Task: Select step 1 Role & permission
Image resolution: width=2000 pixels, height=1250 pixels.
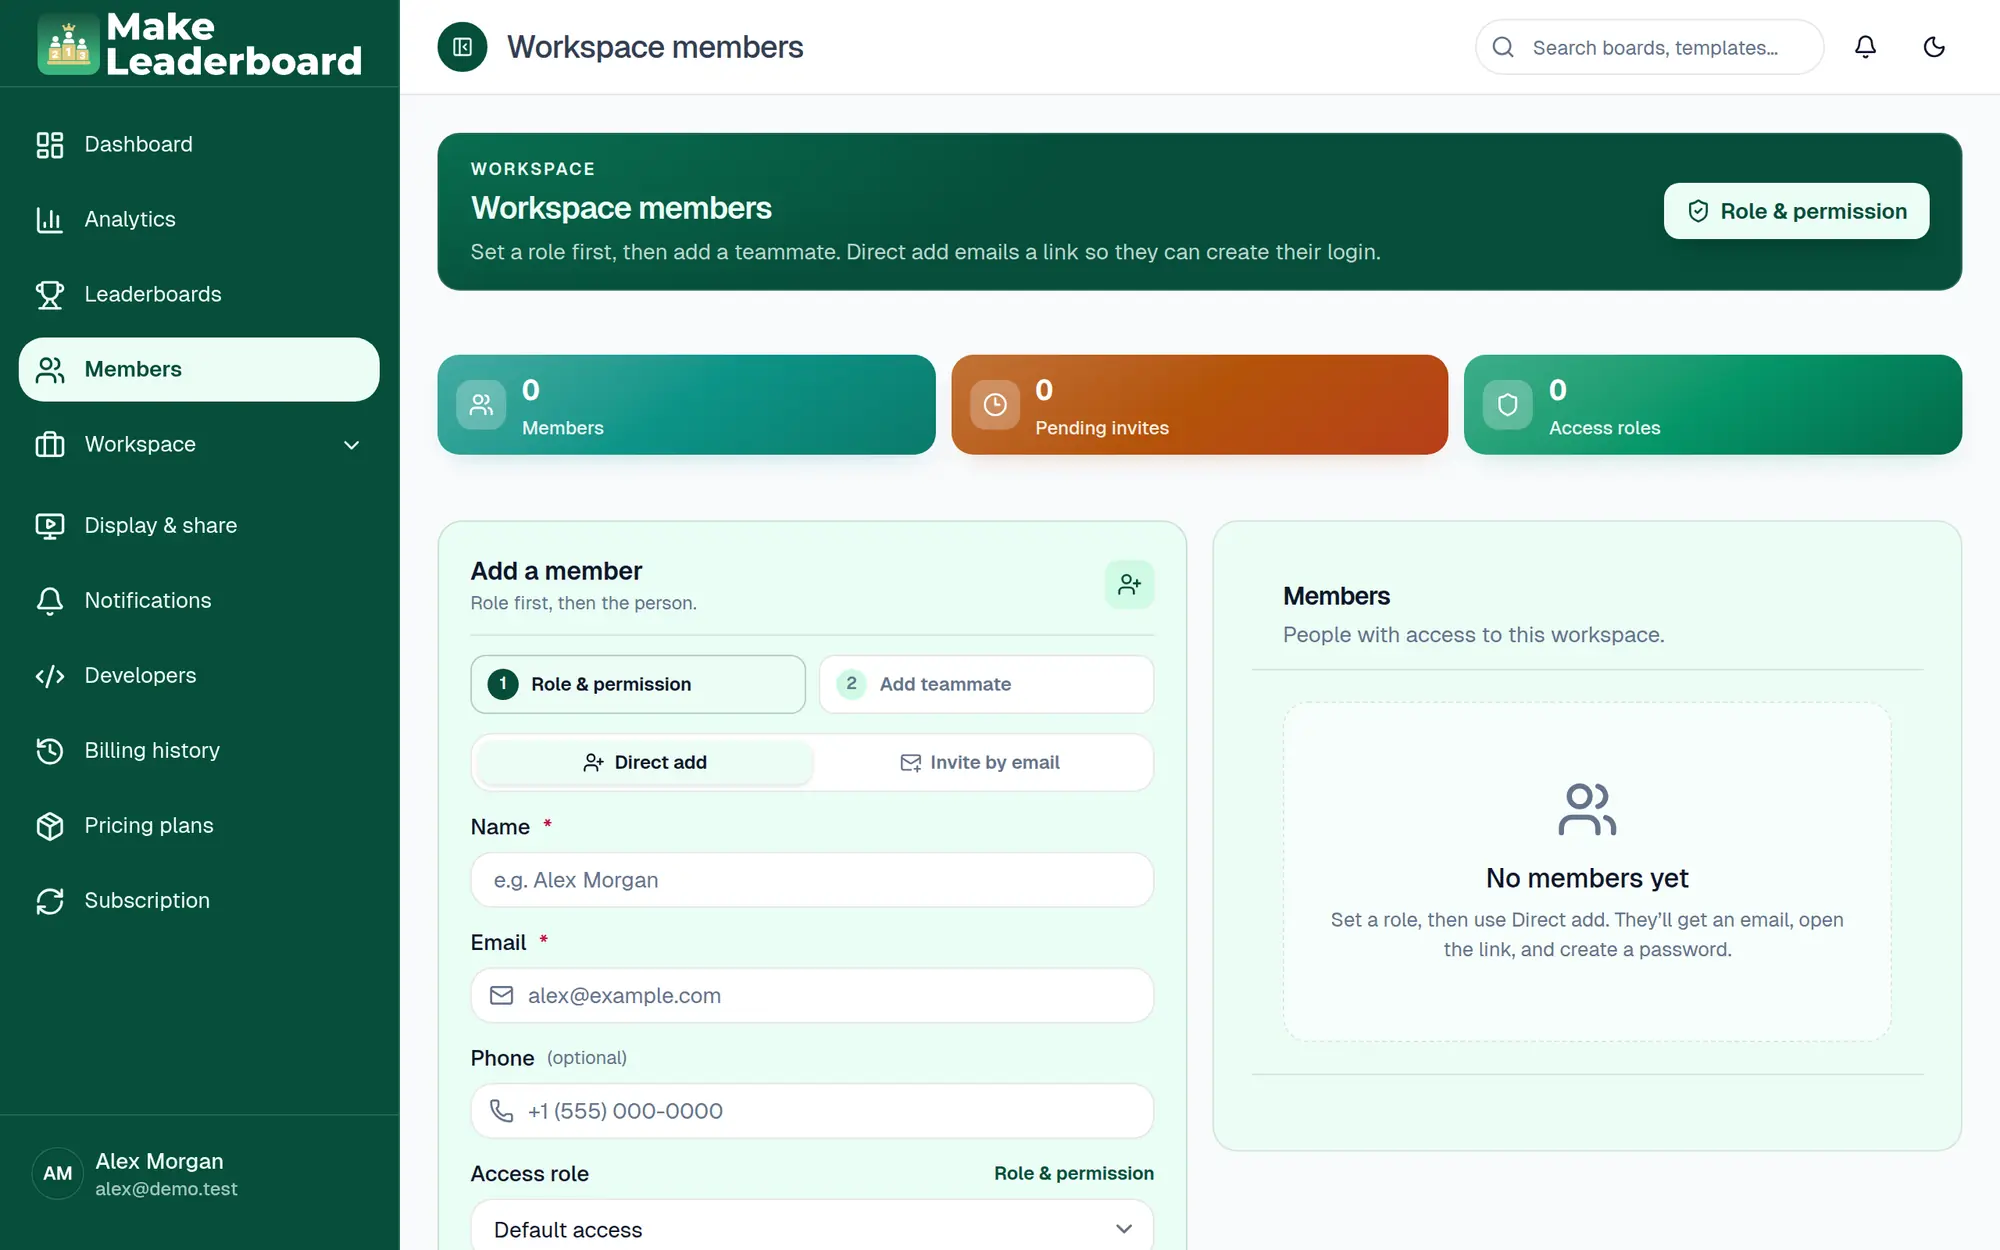Action: point(638,684)
